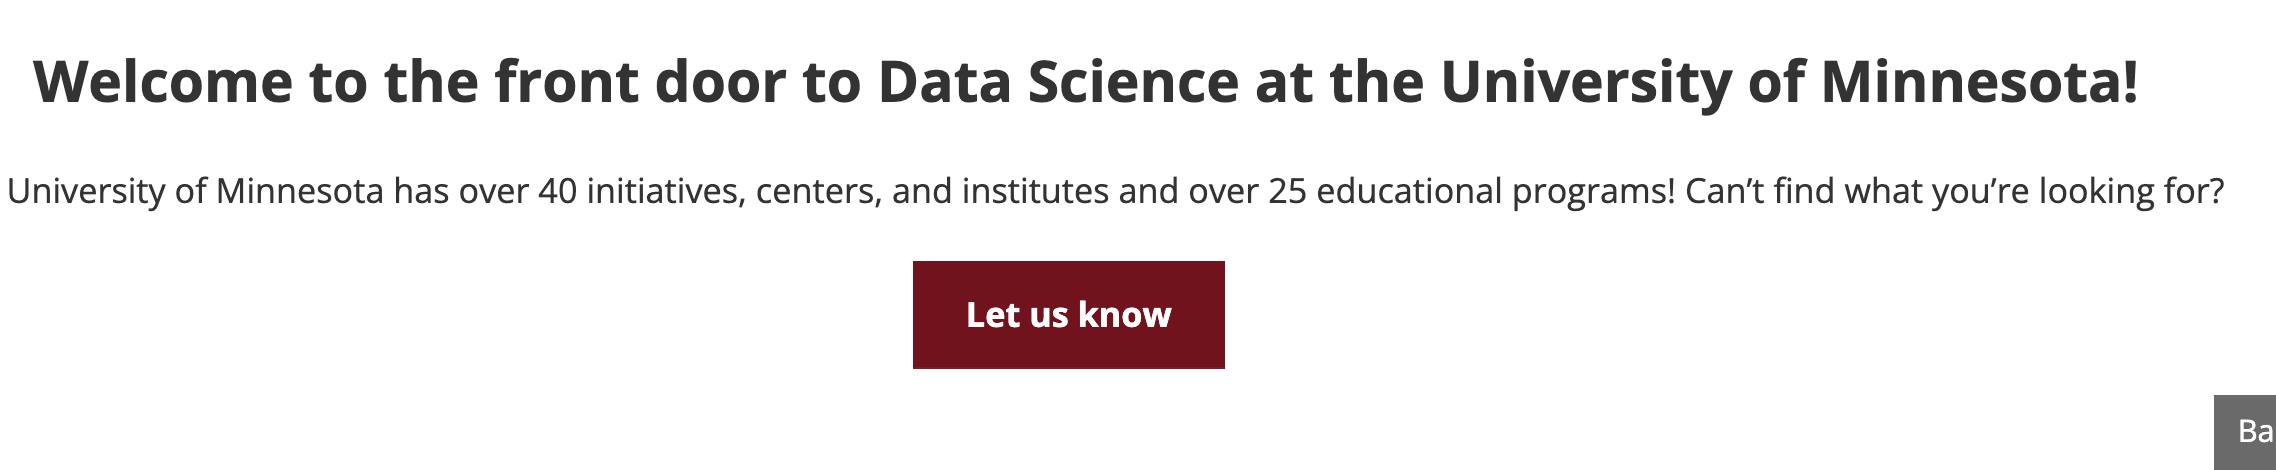The width and height of the screenshot is (2276, 470).
Task: Click the word "Welcome" in the heading
Action: click(163, 82)
